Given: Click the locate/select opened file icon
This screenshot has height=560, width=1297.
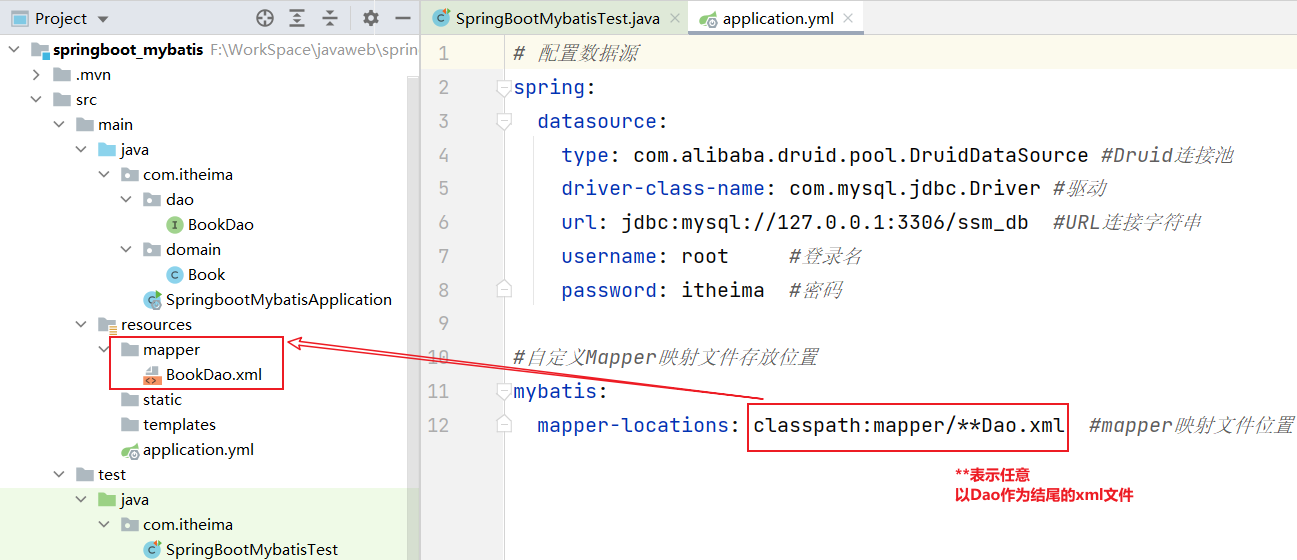Looking at the screenshot, I should (x=265, y=18).
